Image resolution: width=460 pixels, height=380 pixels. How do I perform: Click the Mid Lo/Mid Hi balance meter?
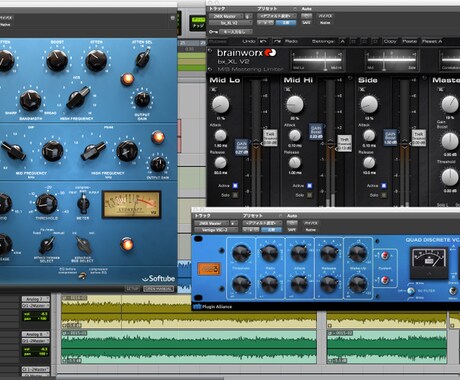(x=317, y=61)
